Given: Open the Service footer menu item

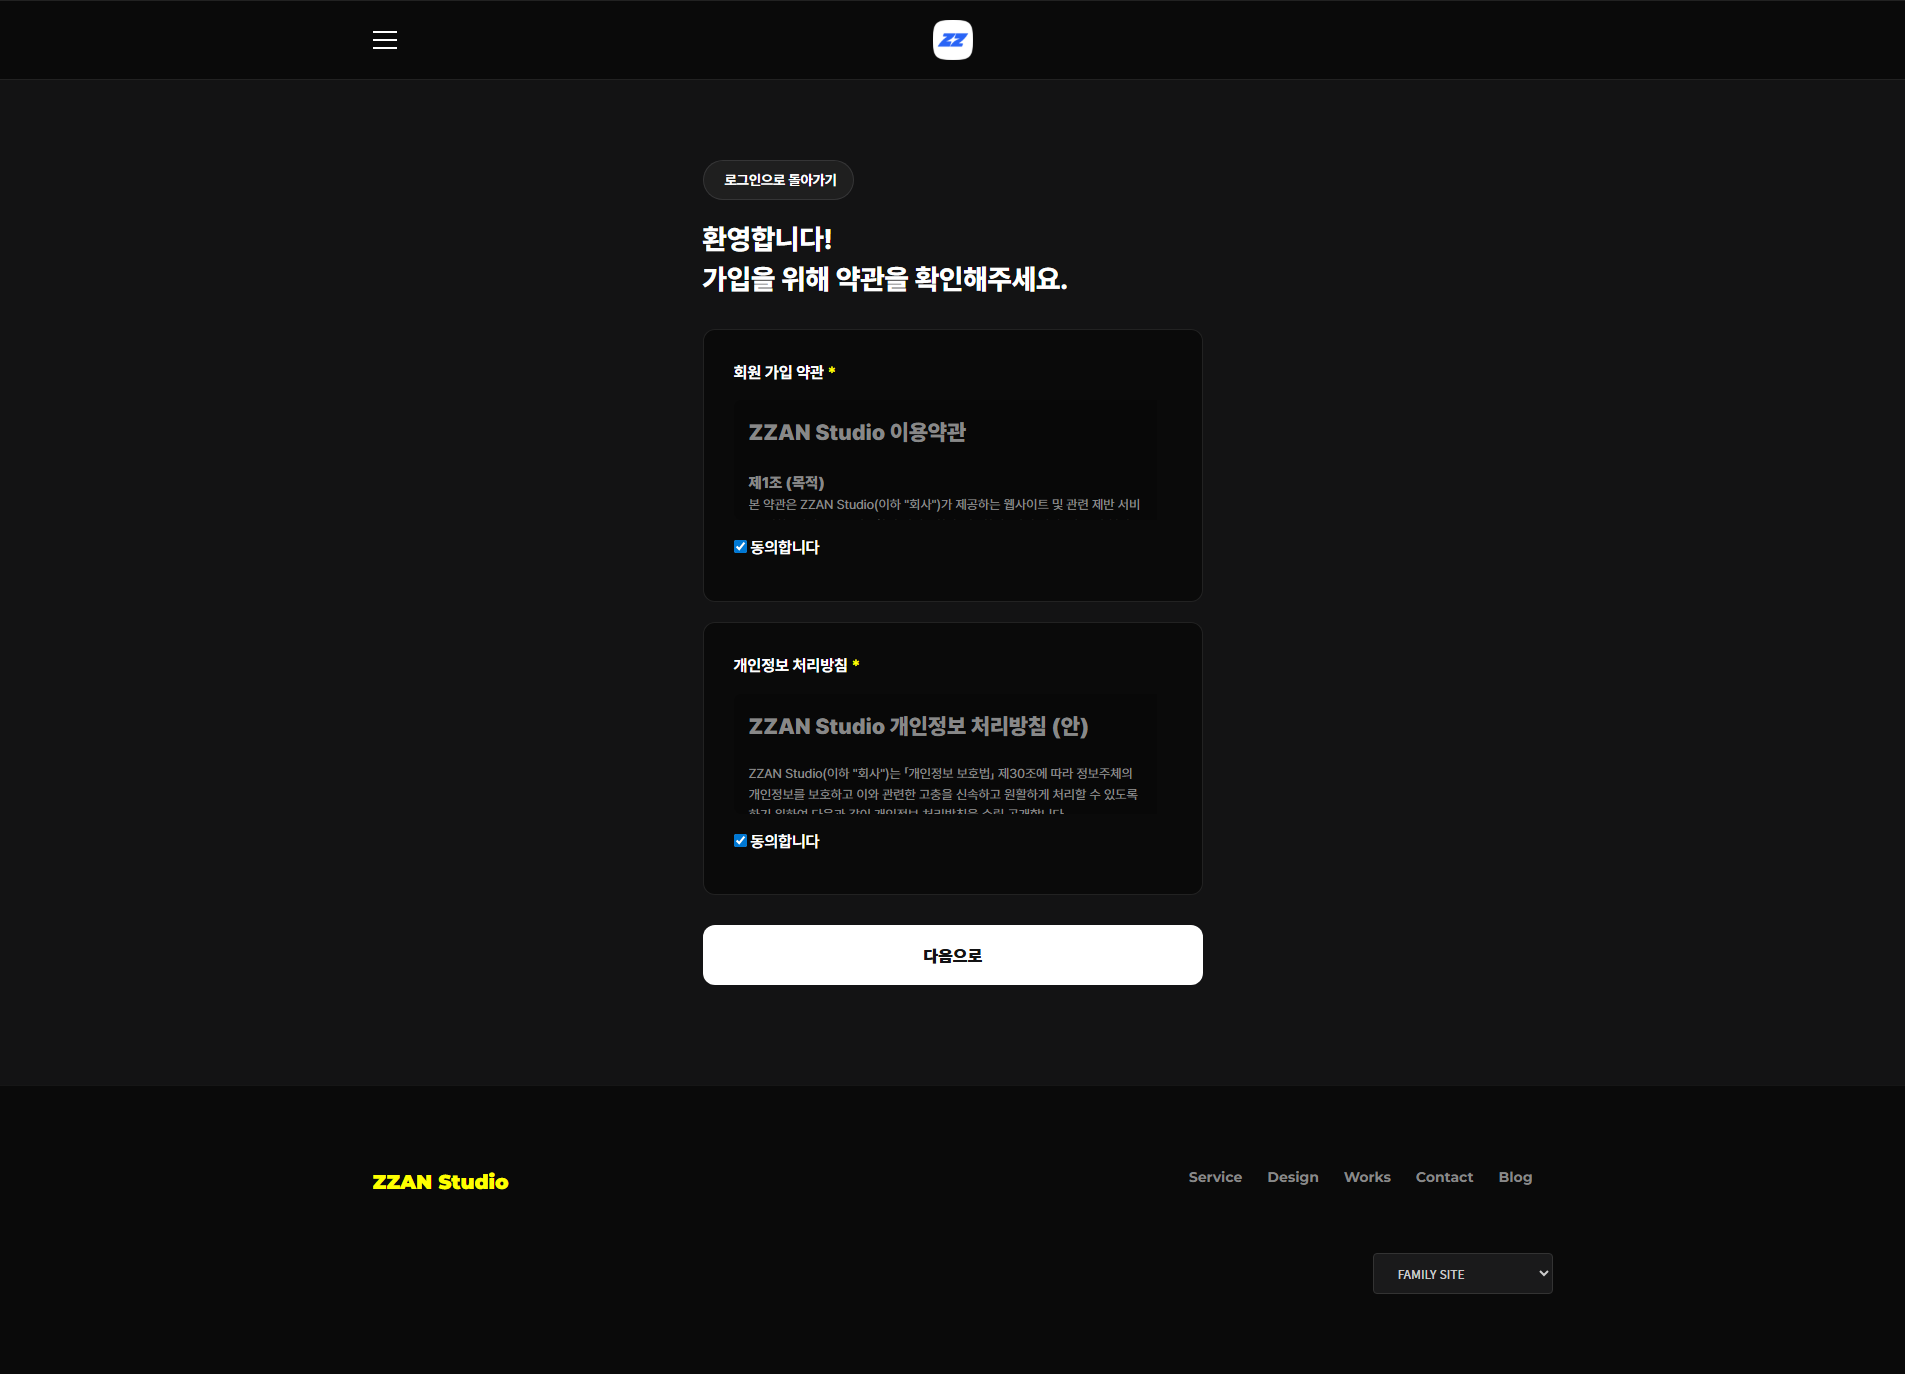Looking at the screenshot, I should [x=1215, y=1177].
